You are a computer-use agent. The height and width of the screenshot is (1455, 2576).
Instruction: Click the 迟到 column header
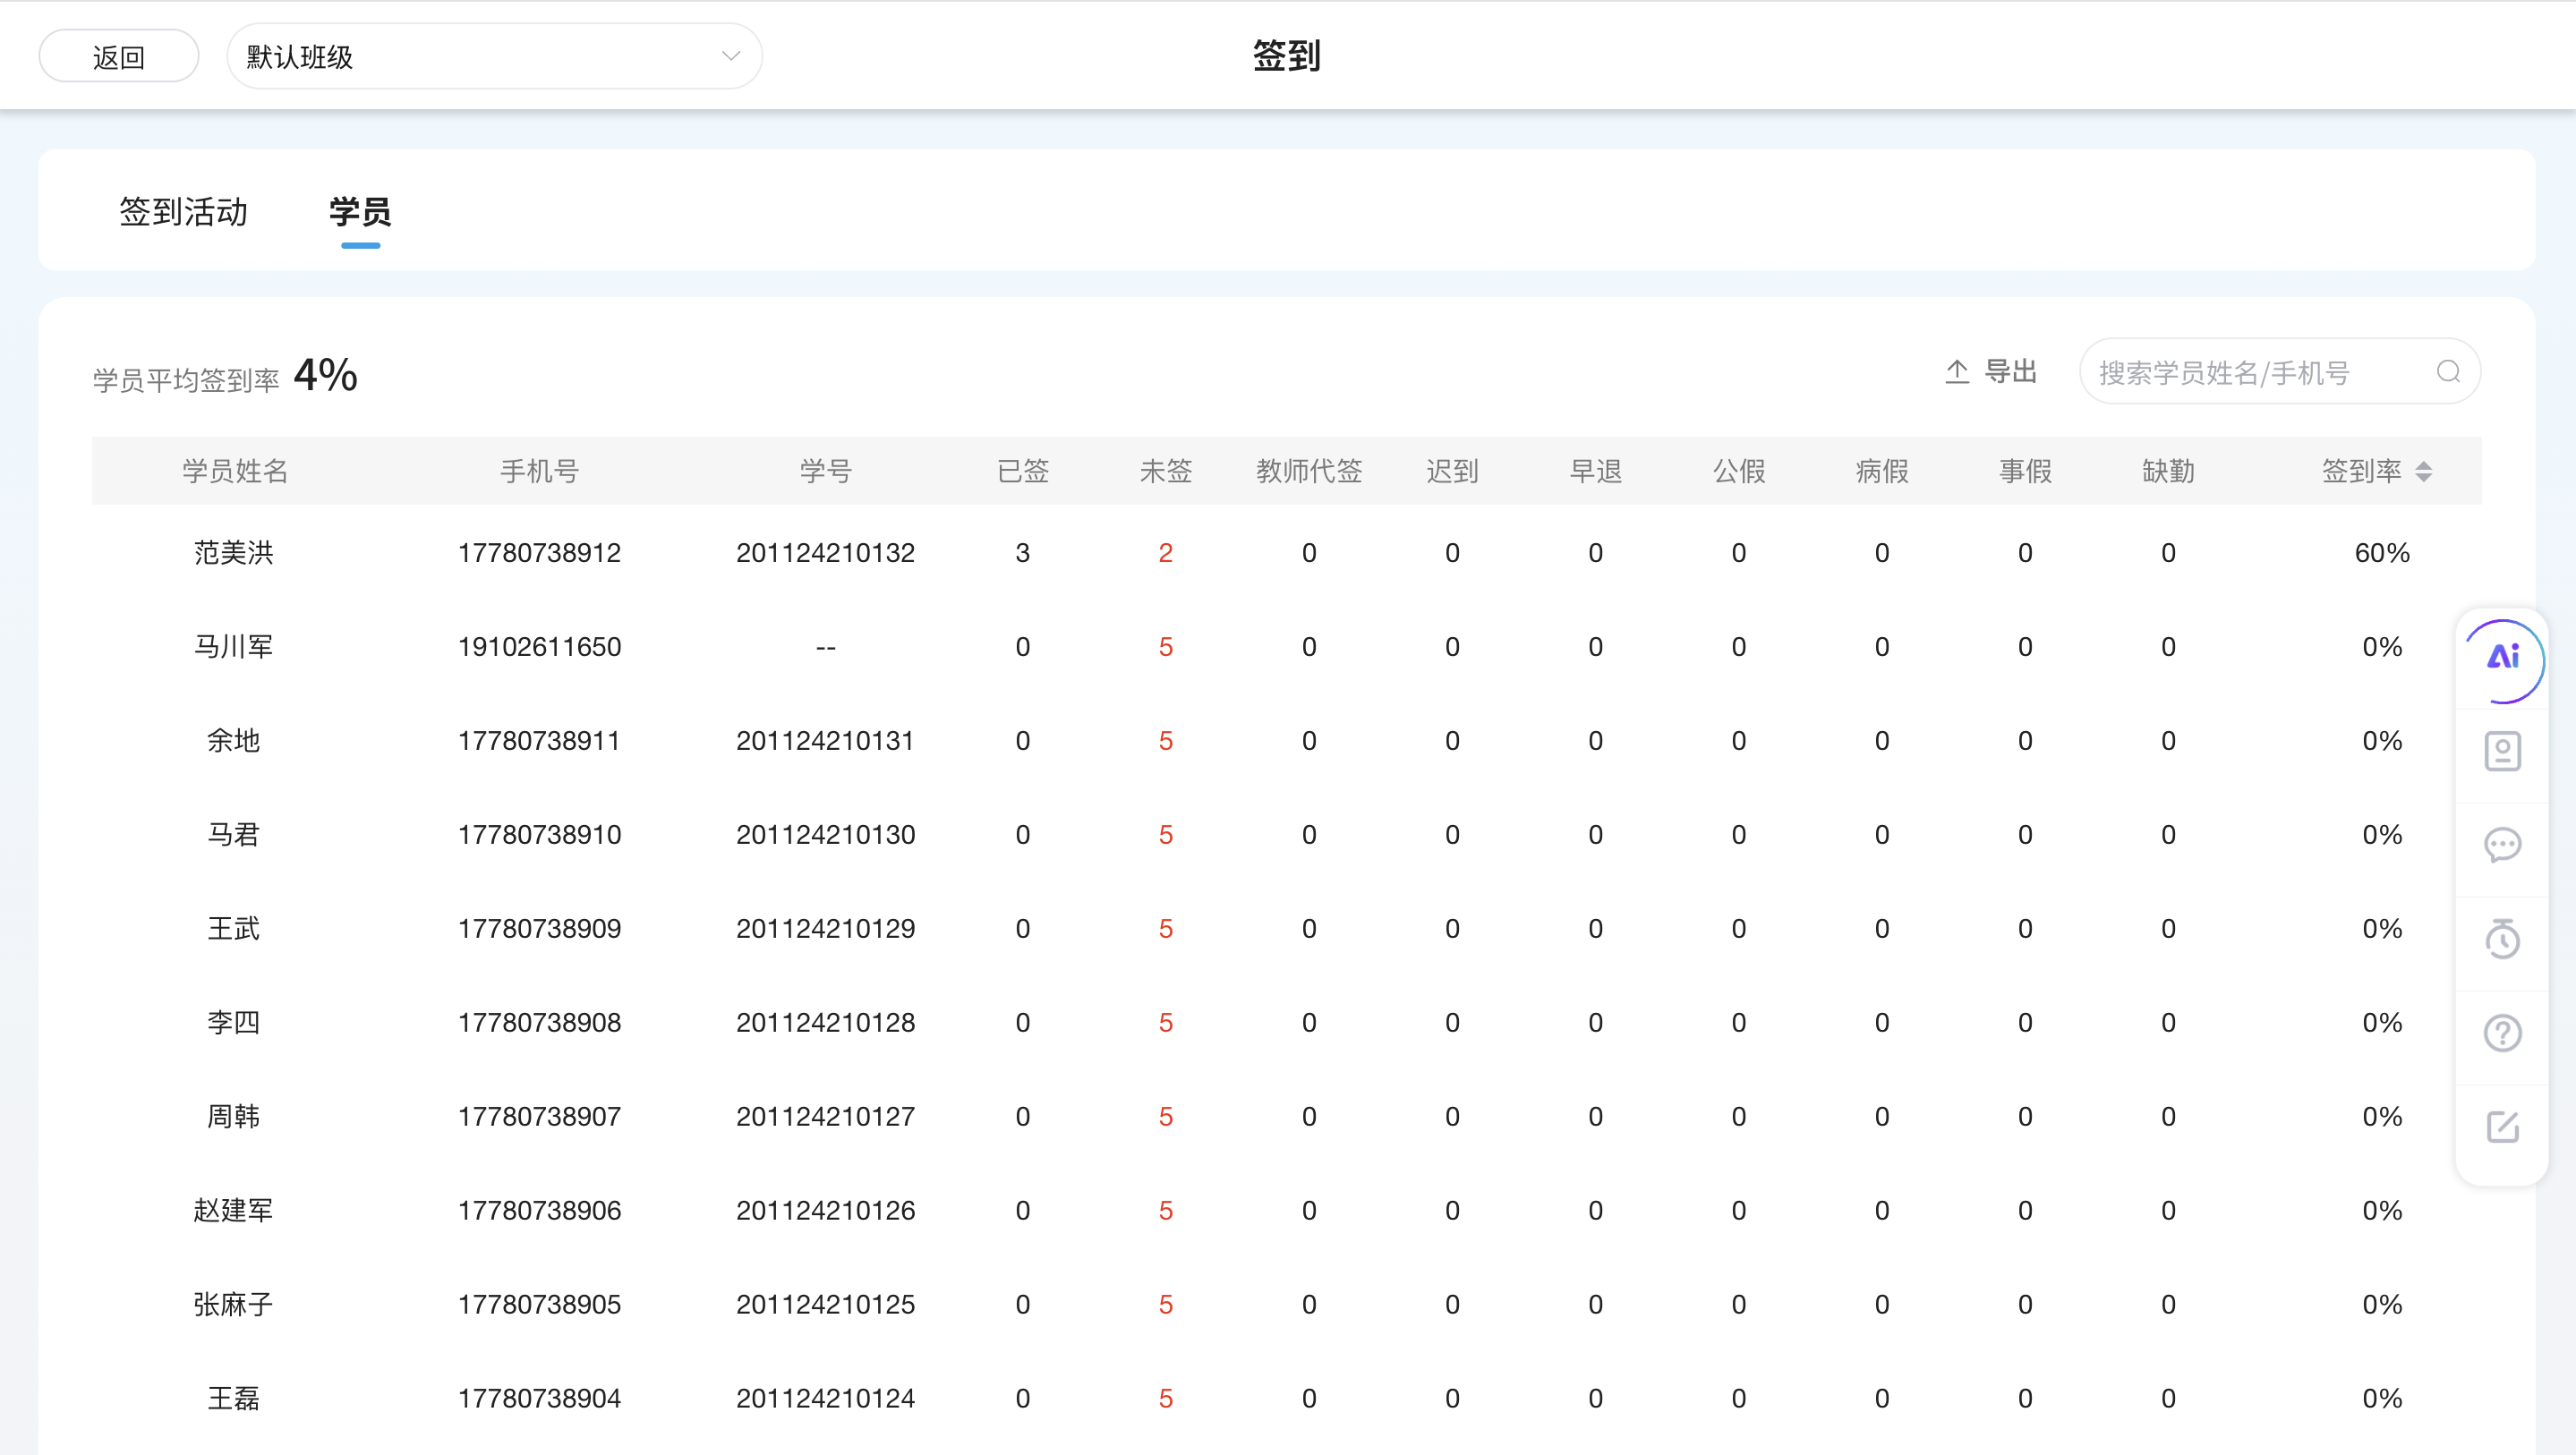coord(1452,471)
